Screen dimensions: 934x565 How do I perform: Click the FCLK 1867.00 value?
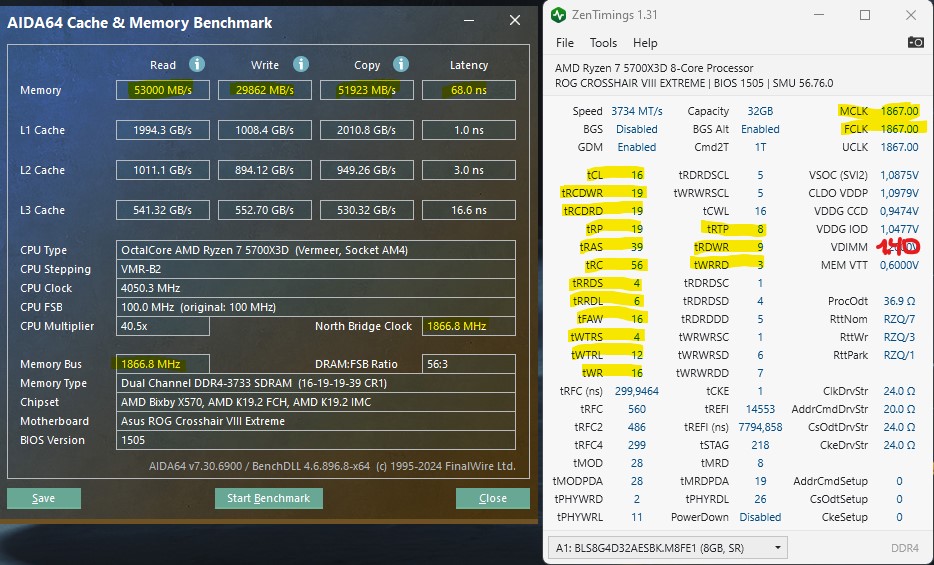899,129
